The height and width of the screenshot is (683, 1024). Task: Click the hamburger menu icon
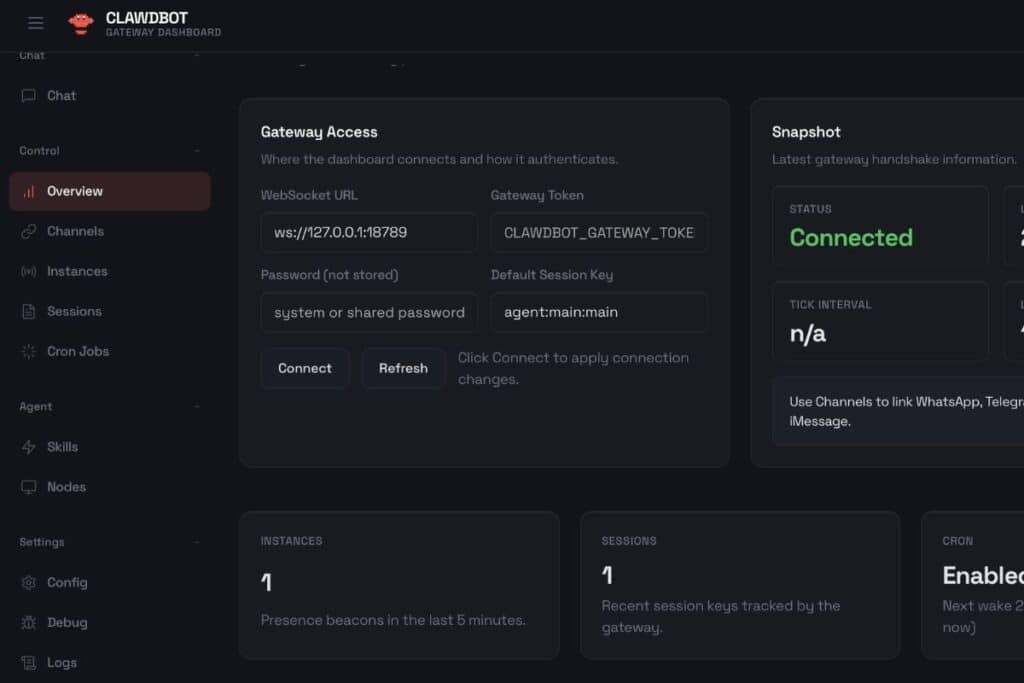tap(36, 23)
